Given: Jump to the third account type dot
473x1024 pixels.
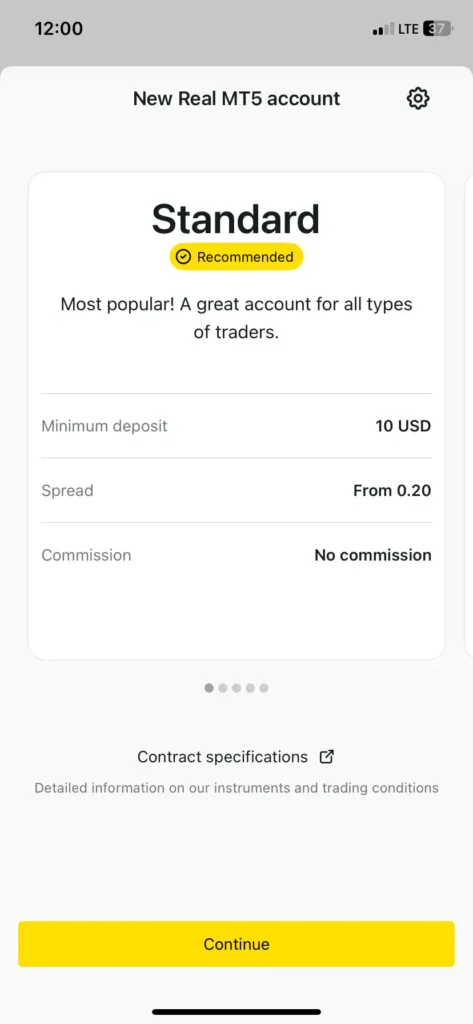Looking at the screenshot, I should point(236,688).
